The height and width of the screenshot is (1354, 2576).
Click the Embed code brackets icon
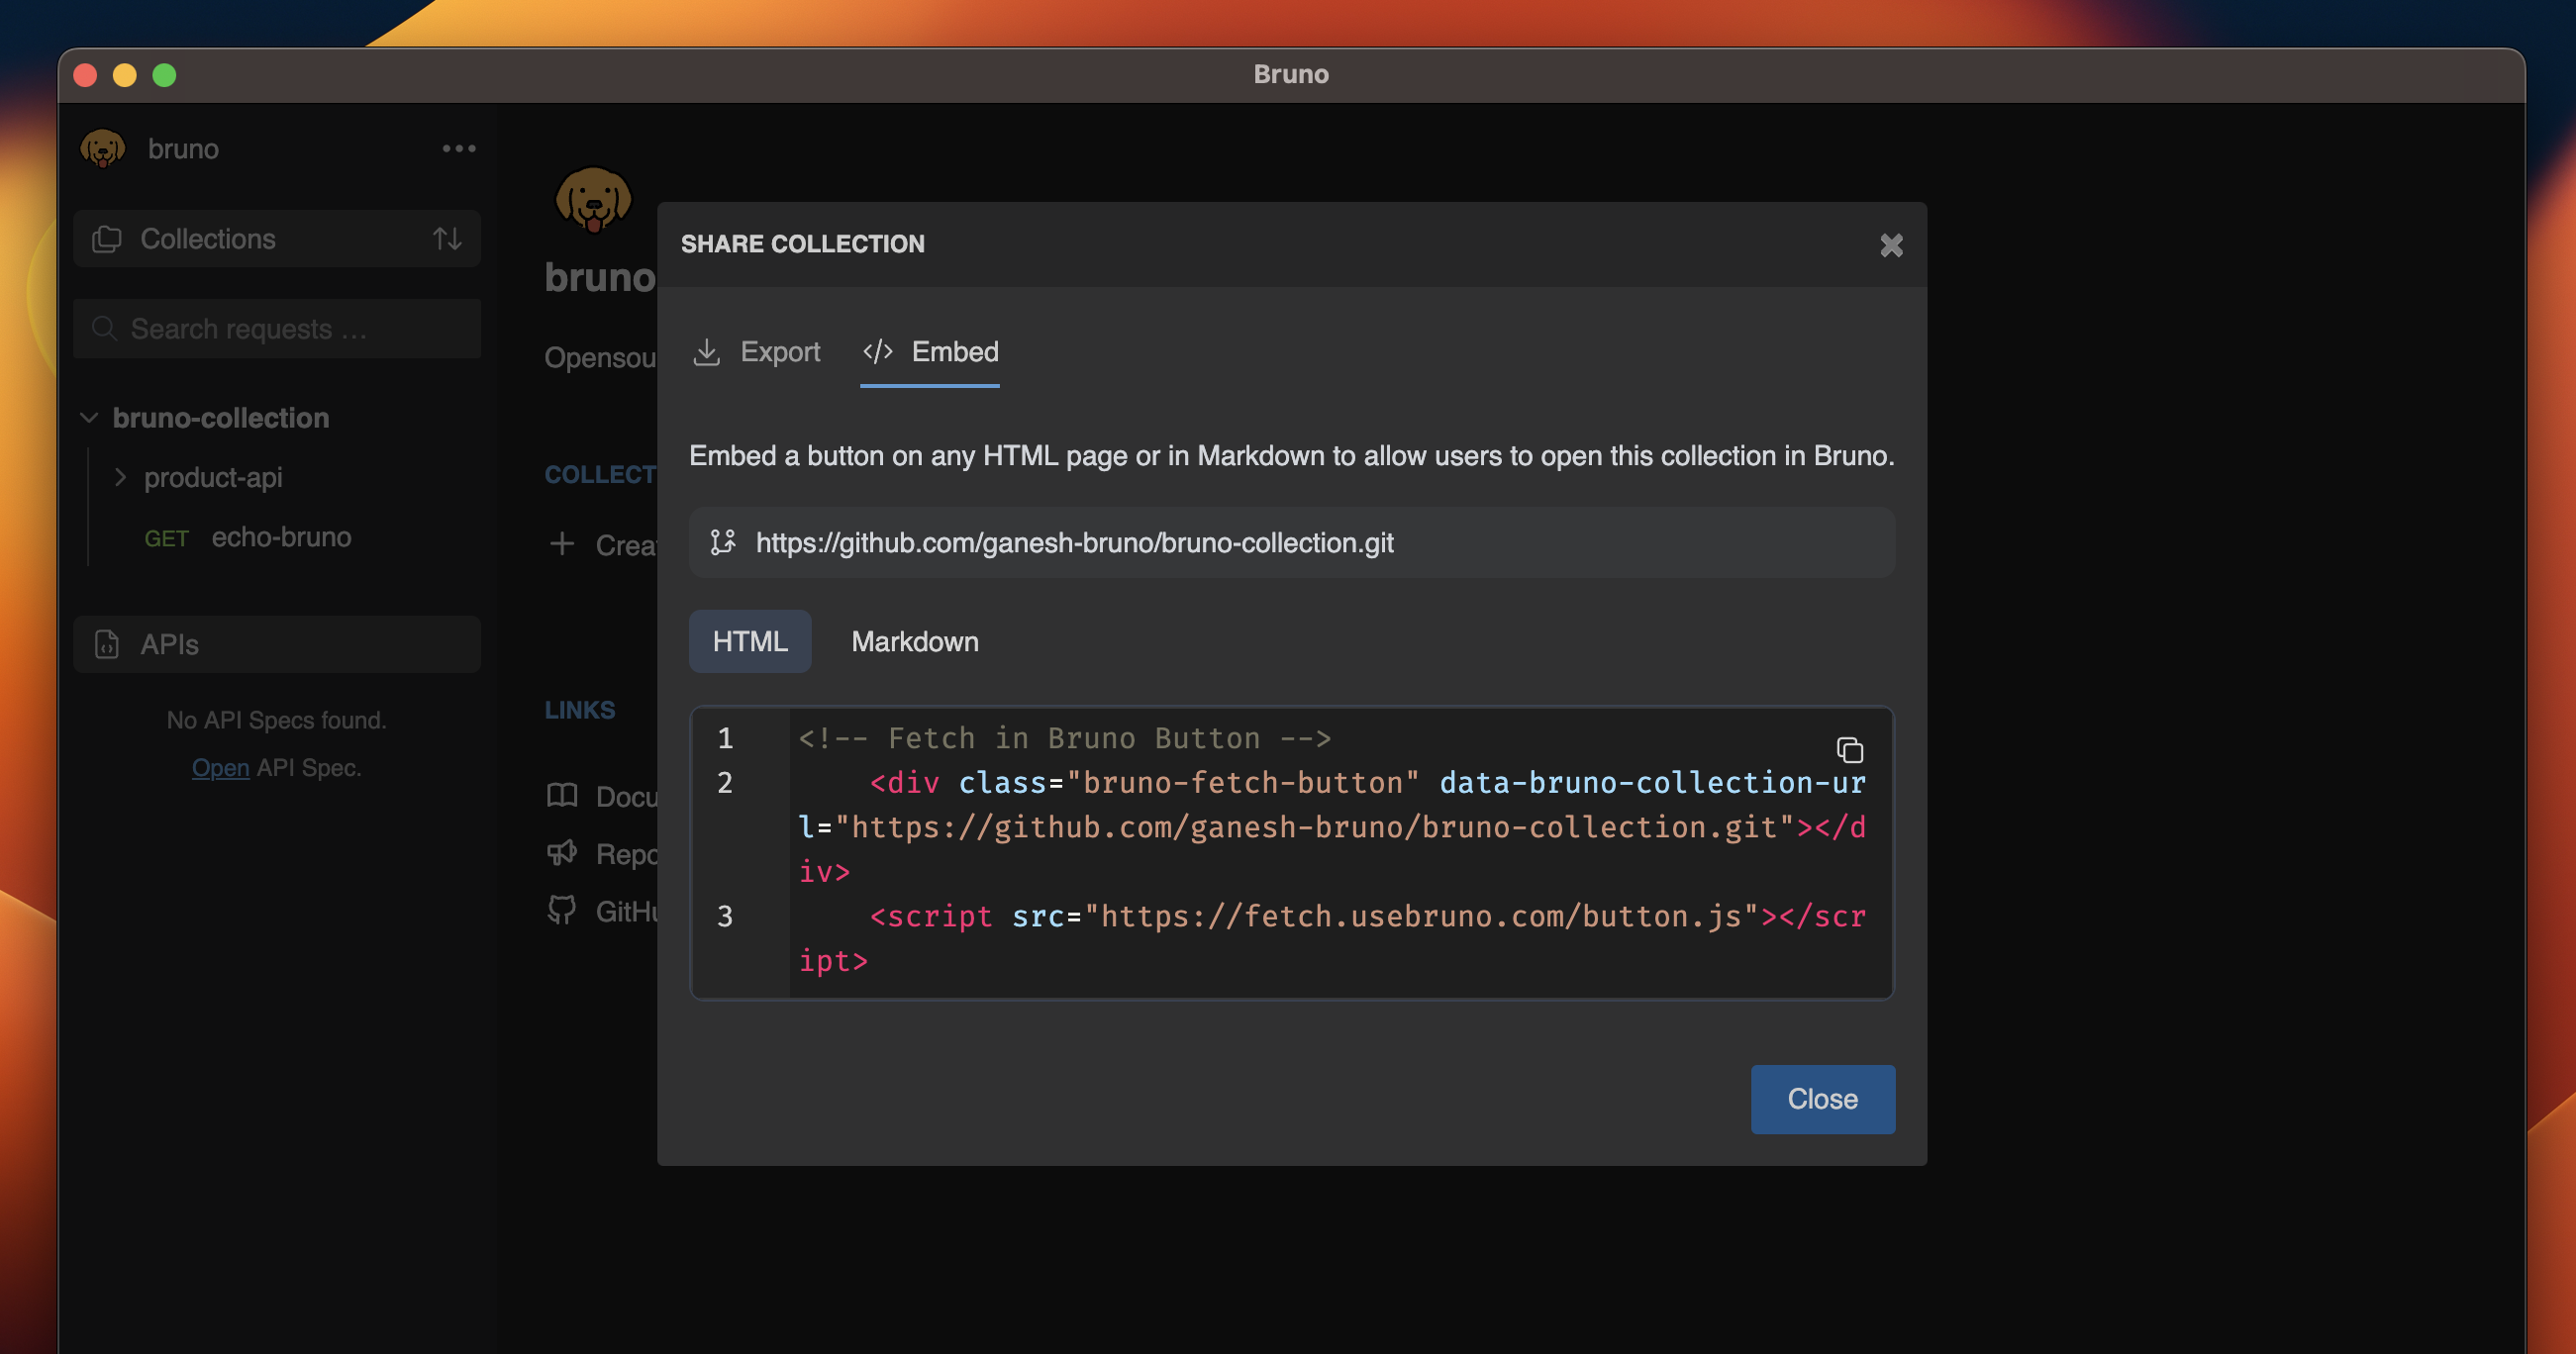pyautogui.click(x=877, y=352)
